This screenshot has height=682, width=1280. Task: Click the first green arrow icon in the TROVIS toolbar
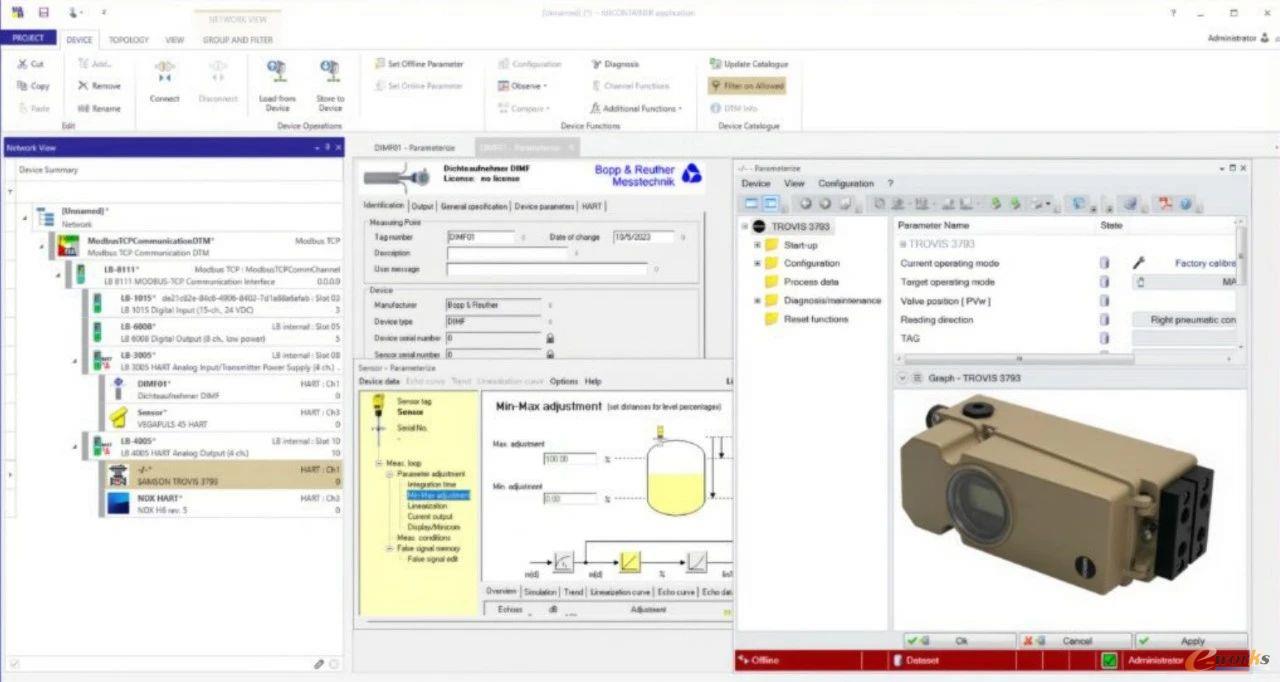995,204
